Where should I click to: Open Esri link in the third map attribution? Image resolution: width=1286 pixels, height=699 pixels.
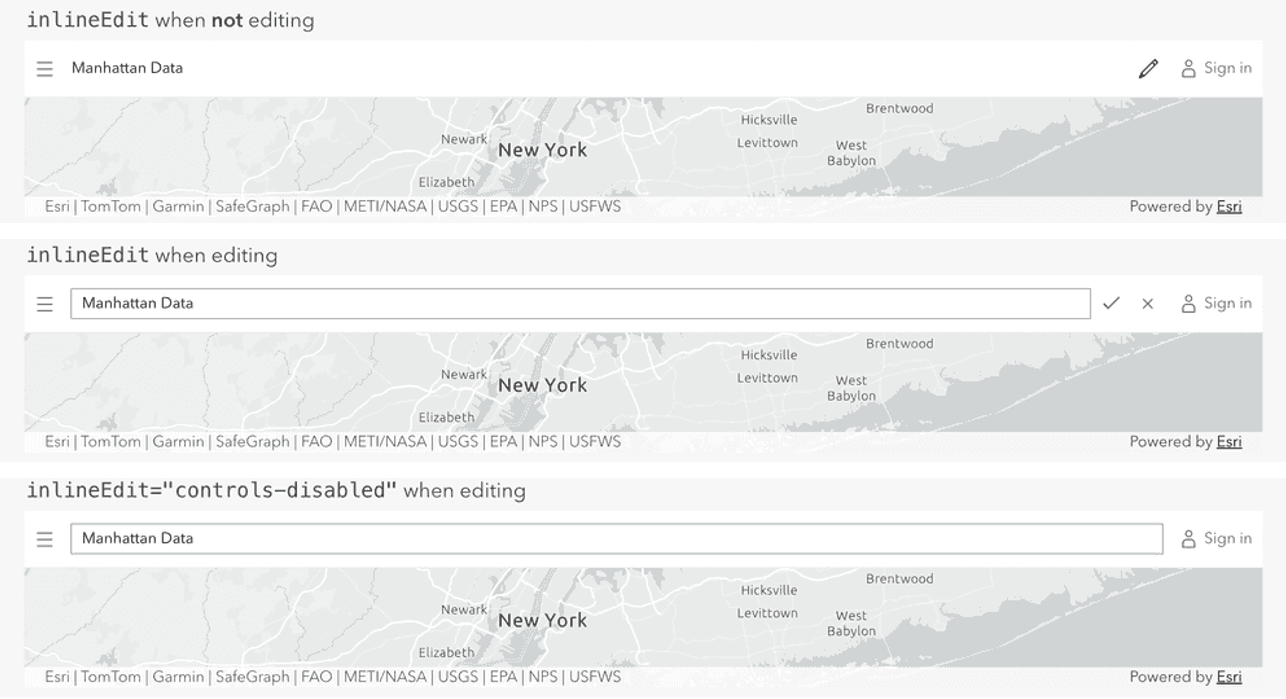pyautogui.click(x=1229, y=677)
